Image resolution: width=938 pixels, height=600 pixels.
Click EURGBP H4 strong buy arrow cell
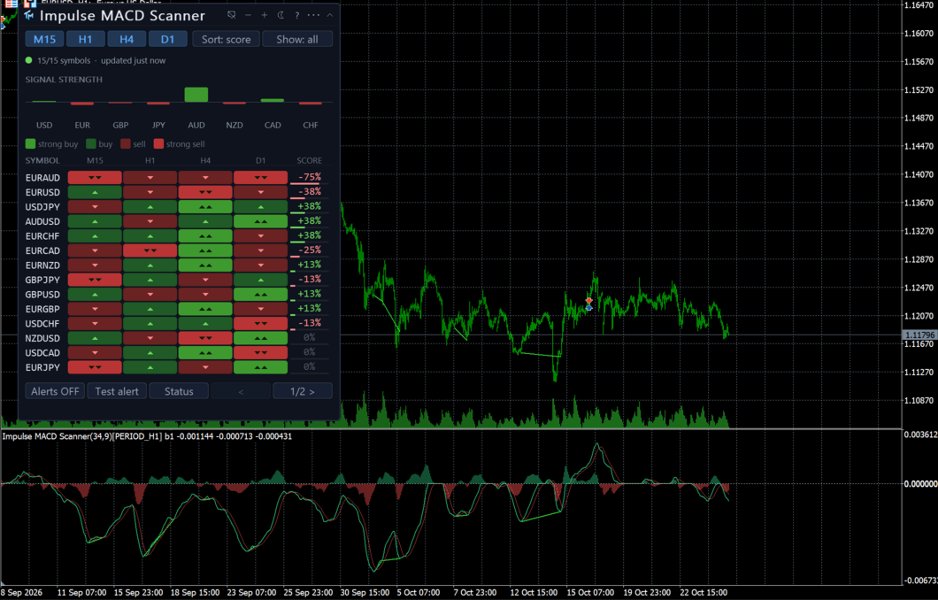click(205, 309)
